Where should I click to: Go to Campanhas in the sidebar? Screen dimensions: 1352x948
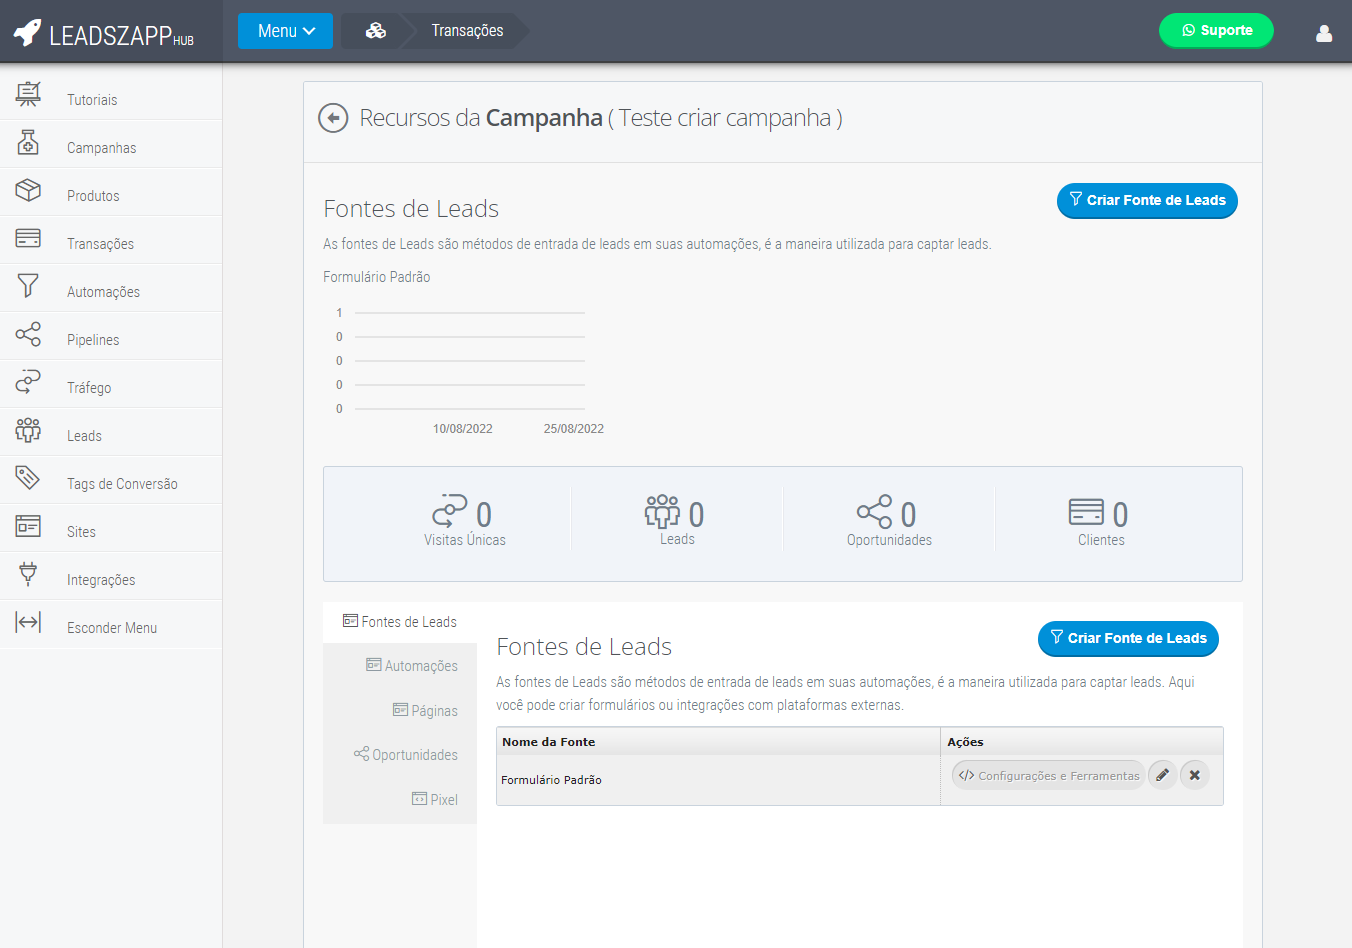[x=101, y=148]
